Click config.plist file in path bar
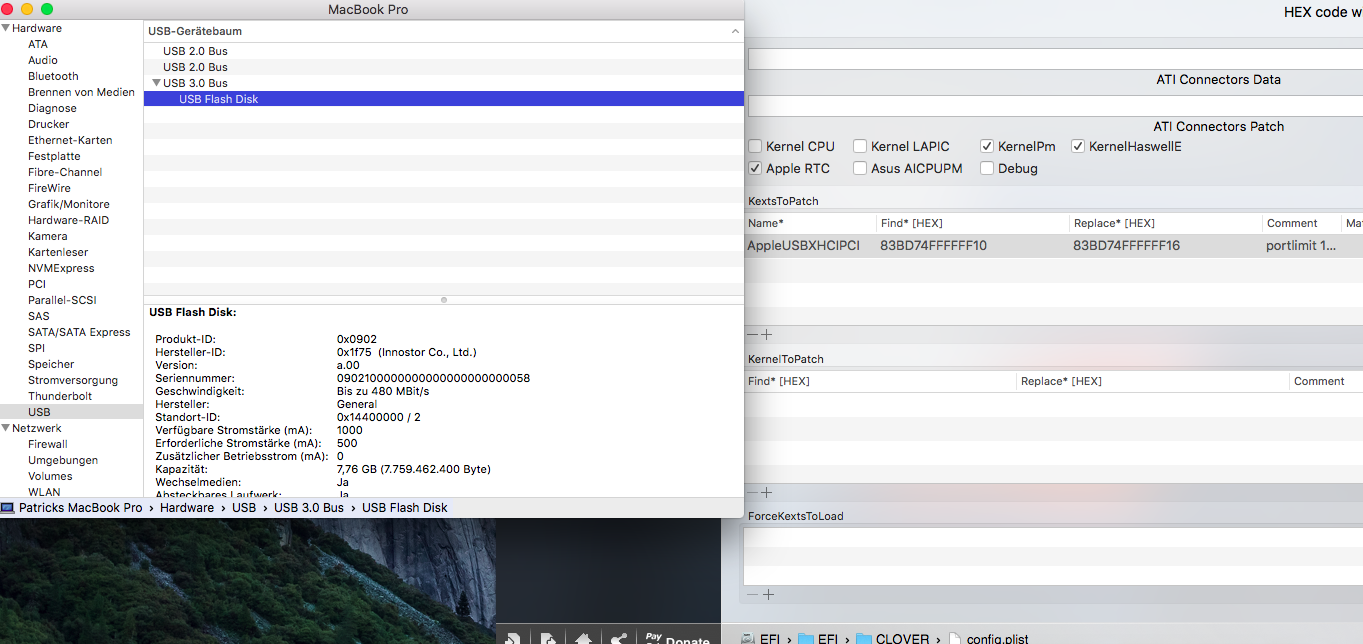1363x644 pixels. [x=988, y=639]
